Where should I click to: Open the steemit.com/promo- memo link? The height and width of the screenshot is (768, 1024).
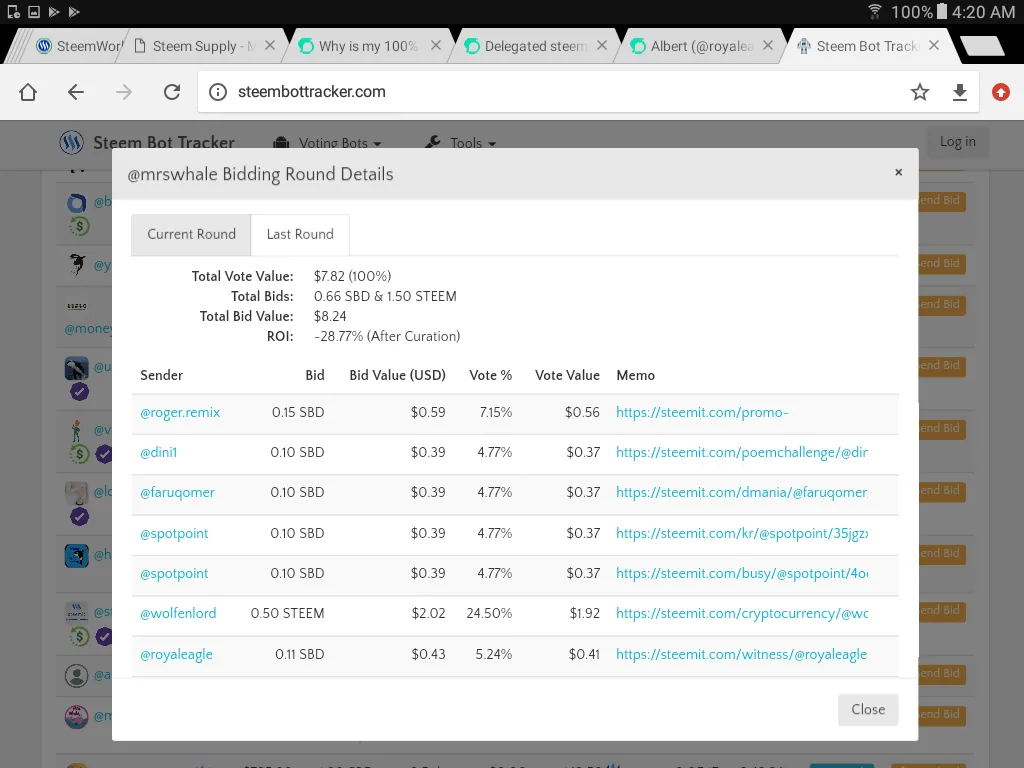click(702, 413)
